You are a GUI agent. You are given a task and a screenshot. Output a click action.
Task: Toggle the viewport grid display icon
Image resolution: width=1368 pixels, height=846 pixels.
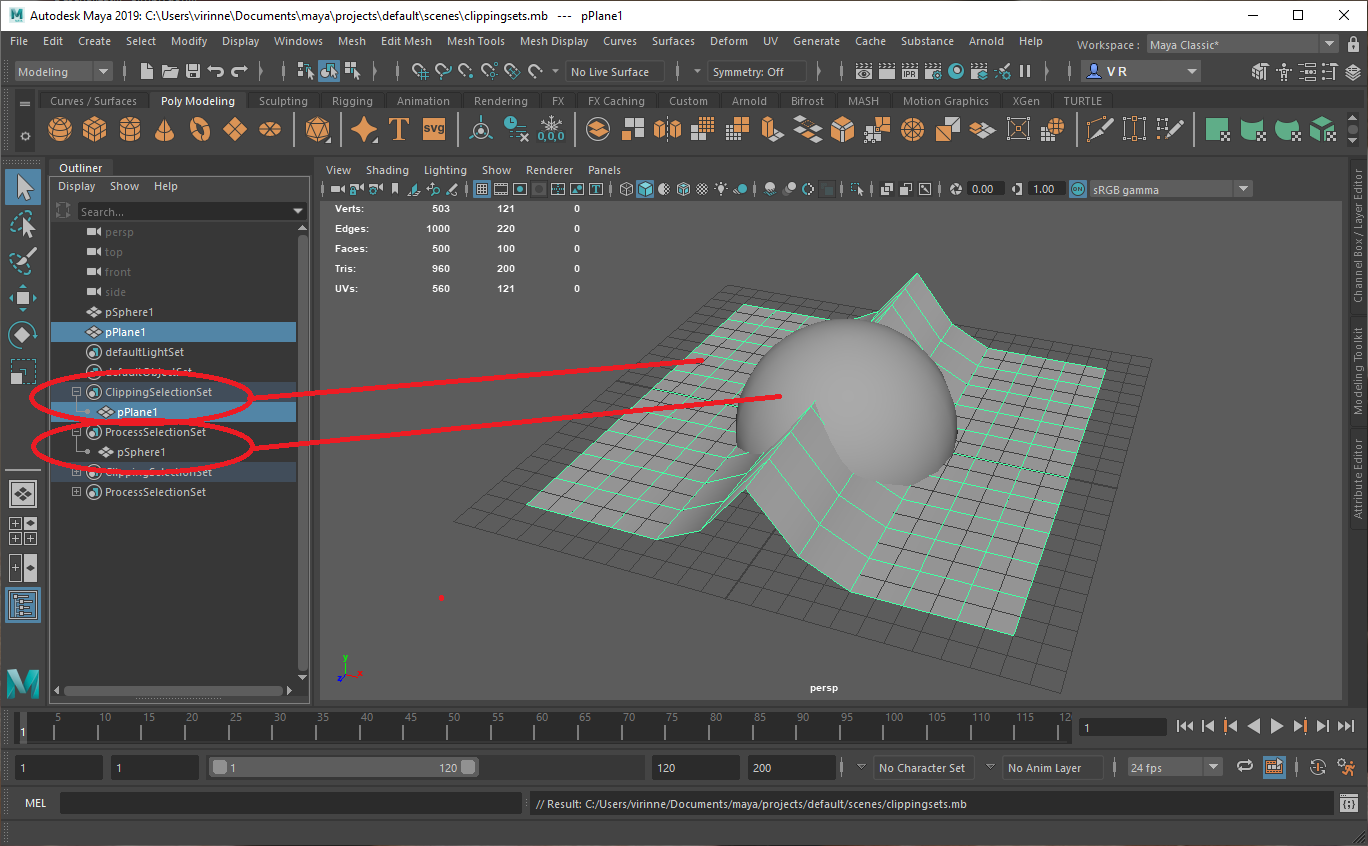(482, 189)
